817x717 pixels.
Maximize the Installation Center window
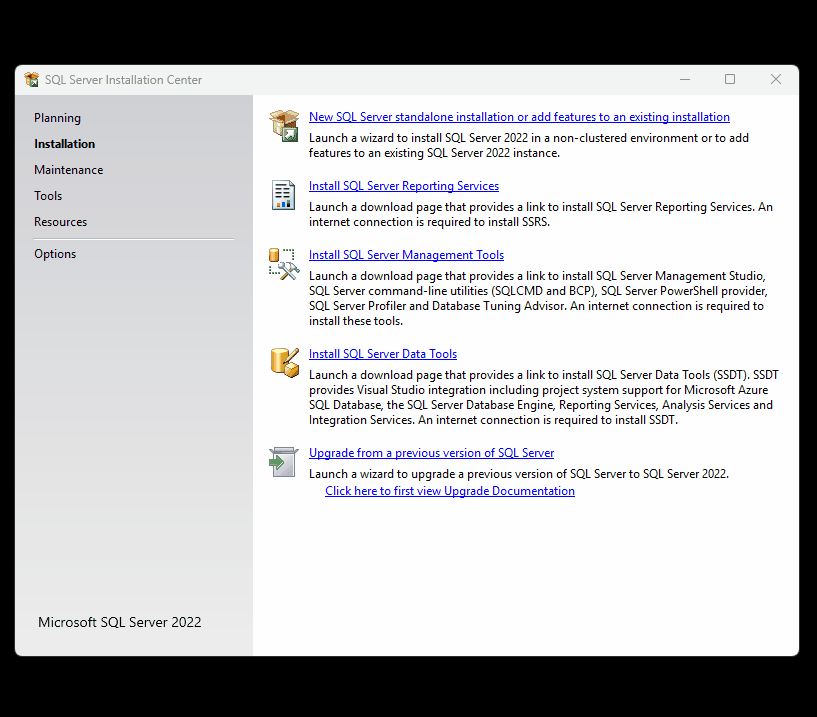pos(730,79)
